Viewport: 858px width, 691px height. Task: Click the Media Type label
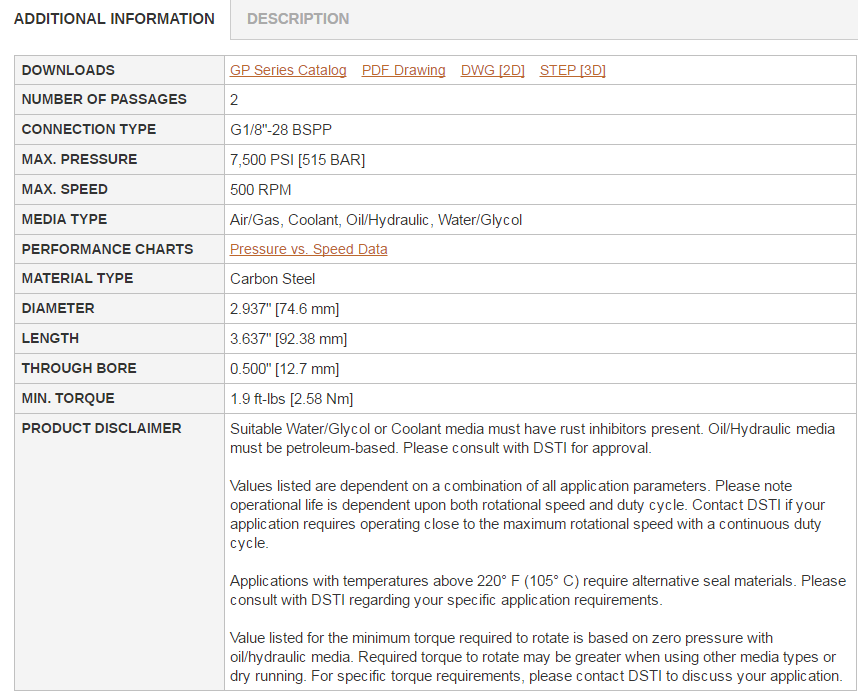pyautogui.click(x=64, y=219)
